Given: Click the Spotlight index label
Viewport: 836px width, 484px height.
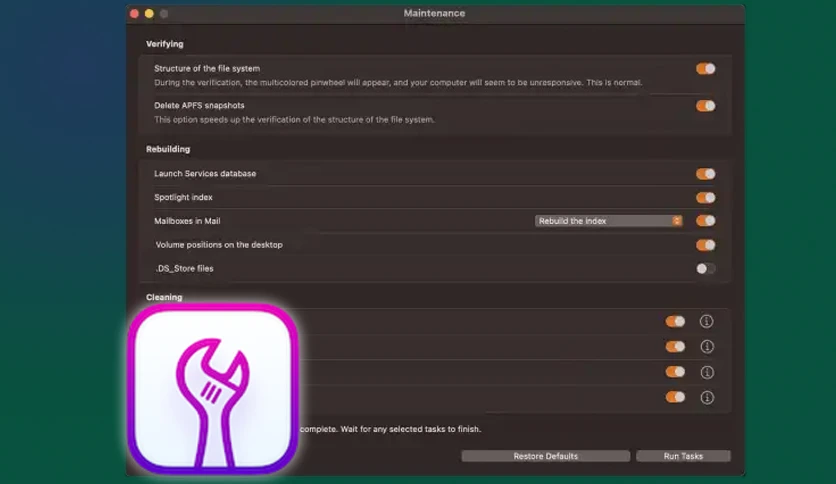Looking at the screenshot, I should pos(183,197).
